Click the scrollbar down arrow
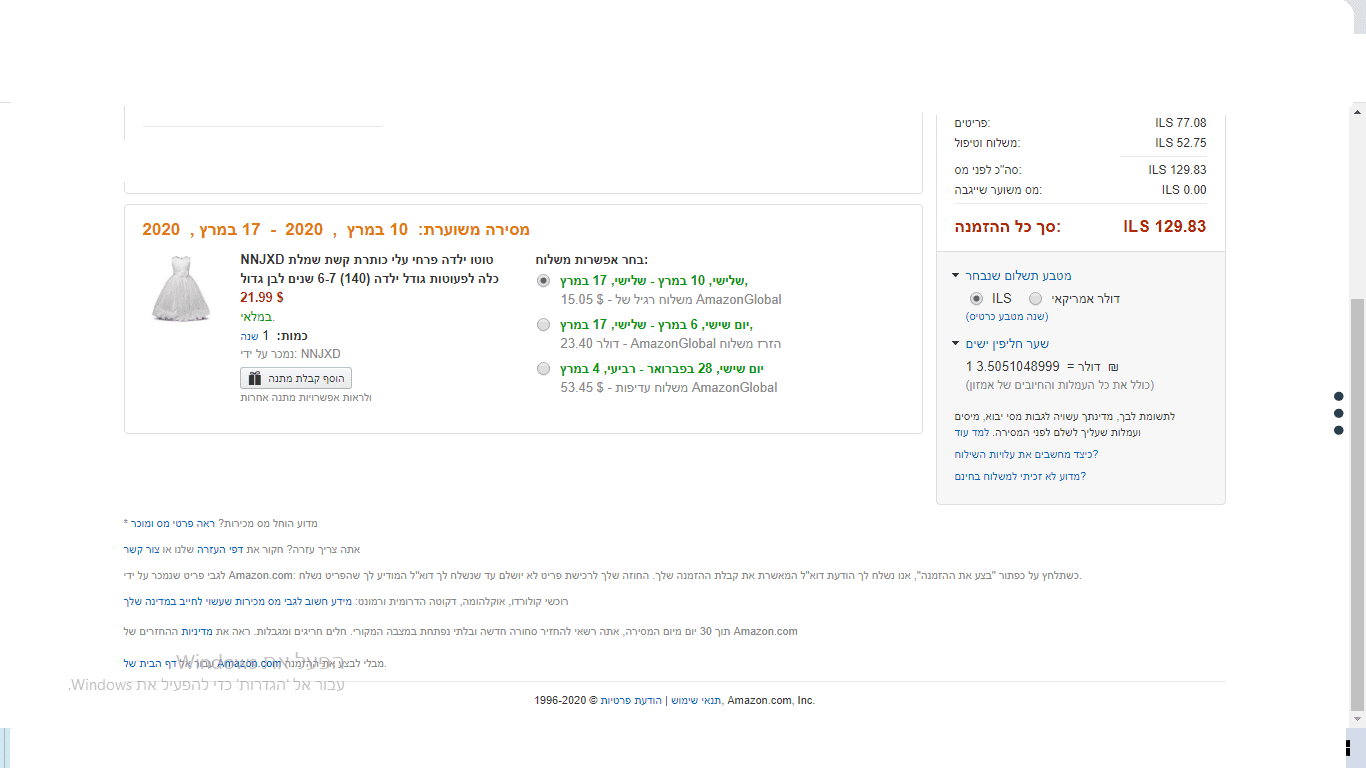The width and height of the screenshot is (1366, 768). pos(1357,718)
